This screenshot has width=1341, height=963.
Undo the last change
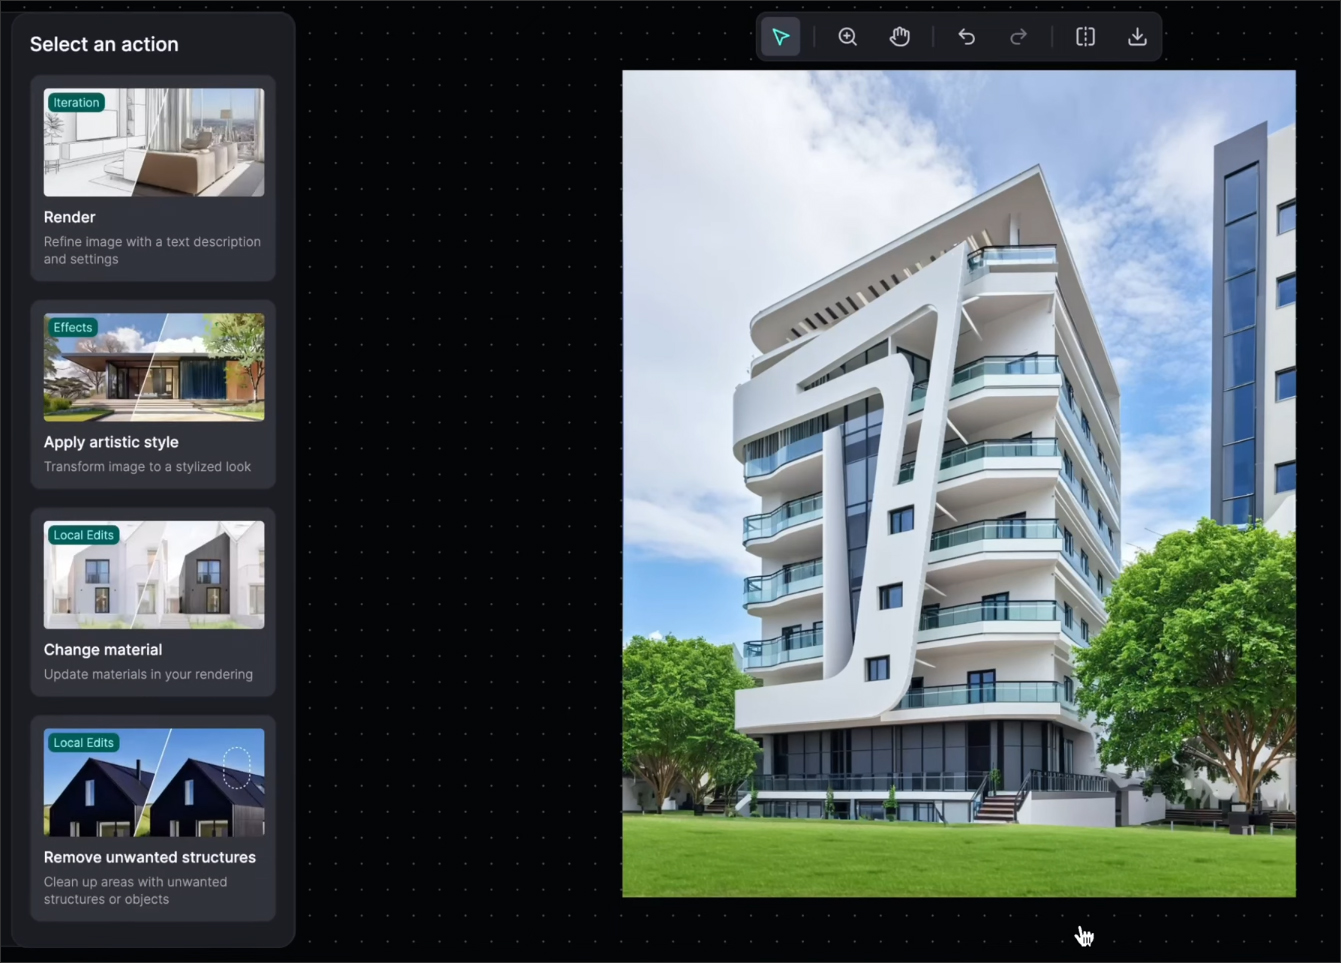pyautogui.click(x=966, y=37)
